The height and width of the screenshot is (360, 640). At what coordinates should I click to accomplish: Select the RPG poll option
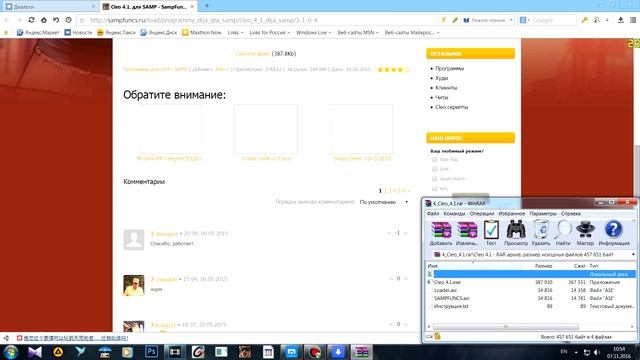point(434,189)
